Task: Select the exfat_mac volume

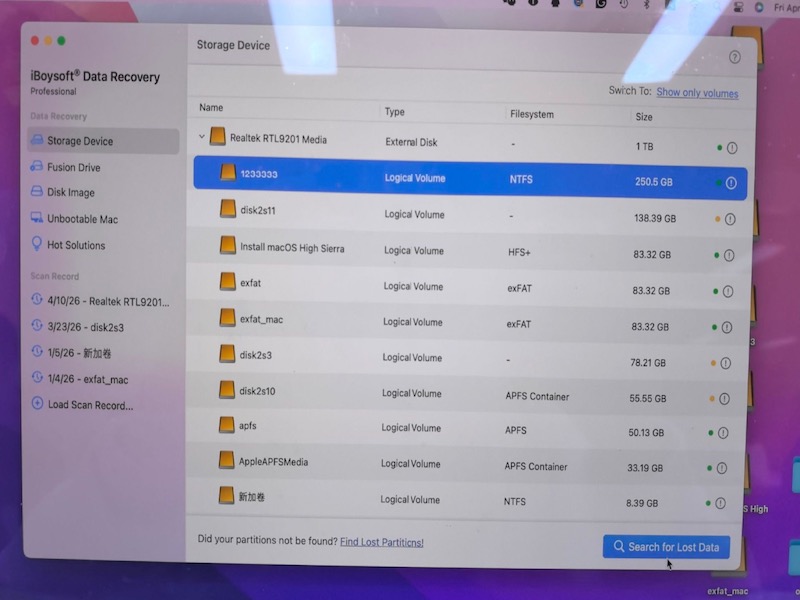Action: pyautogui.click(x=467, y=322)
